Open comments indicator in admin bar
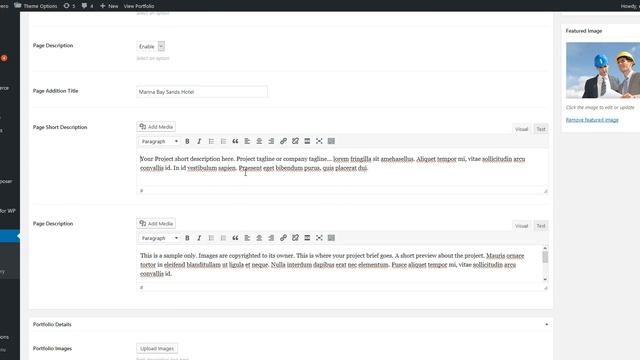This screenshot has height=360, width=640. coord(87,6)
